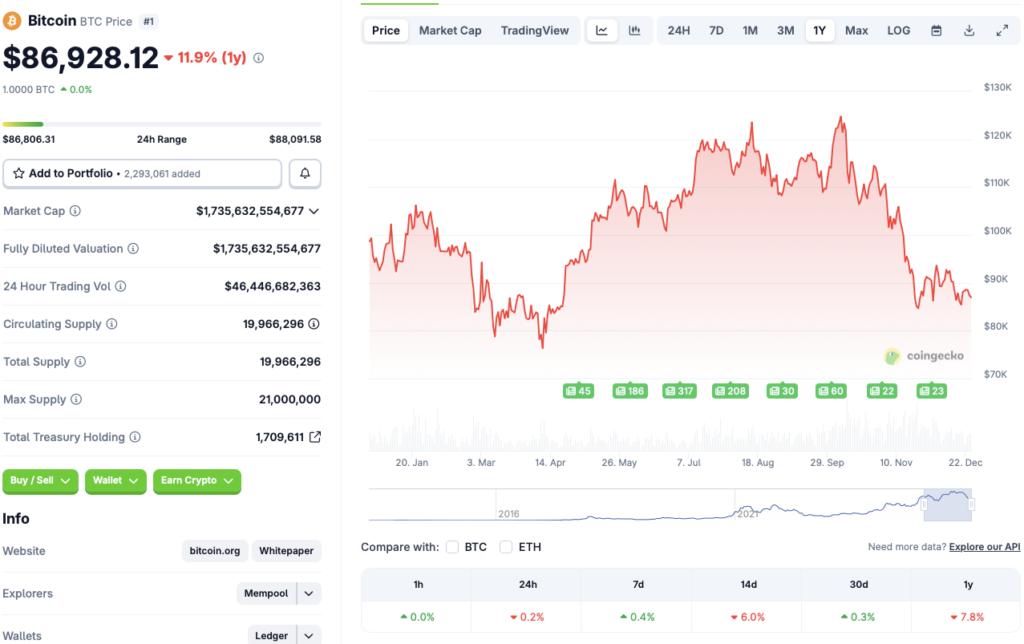Switch to line chart view icon
Viewport: 1024px width, 644px height.
point(602,31)
